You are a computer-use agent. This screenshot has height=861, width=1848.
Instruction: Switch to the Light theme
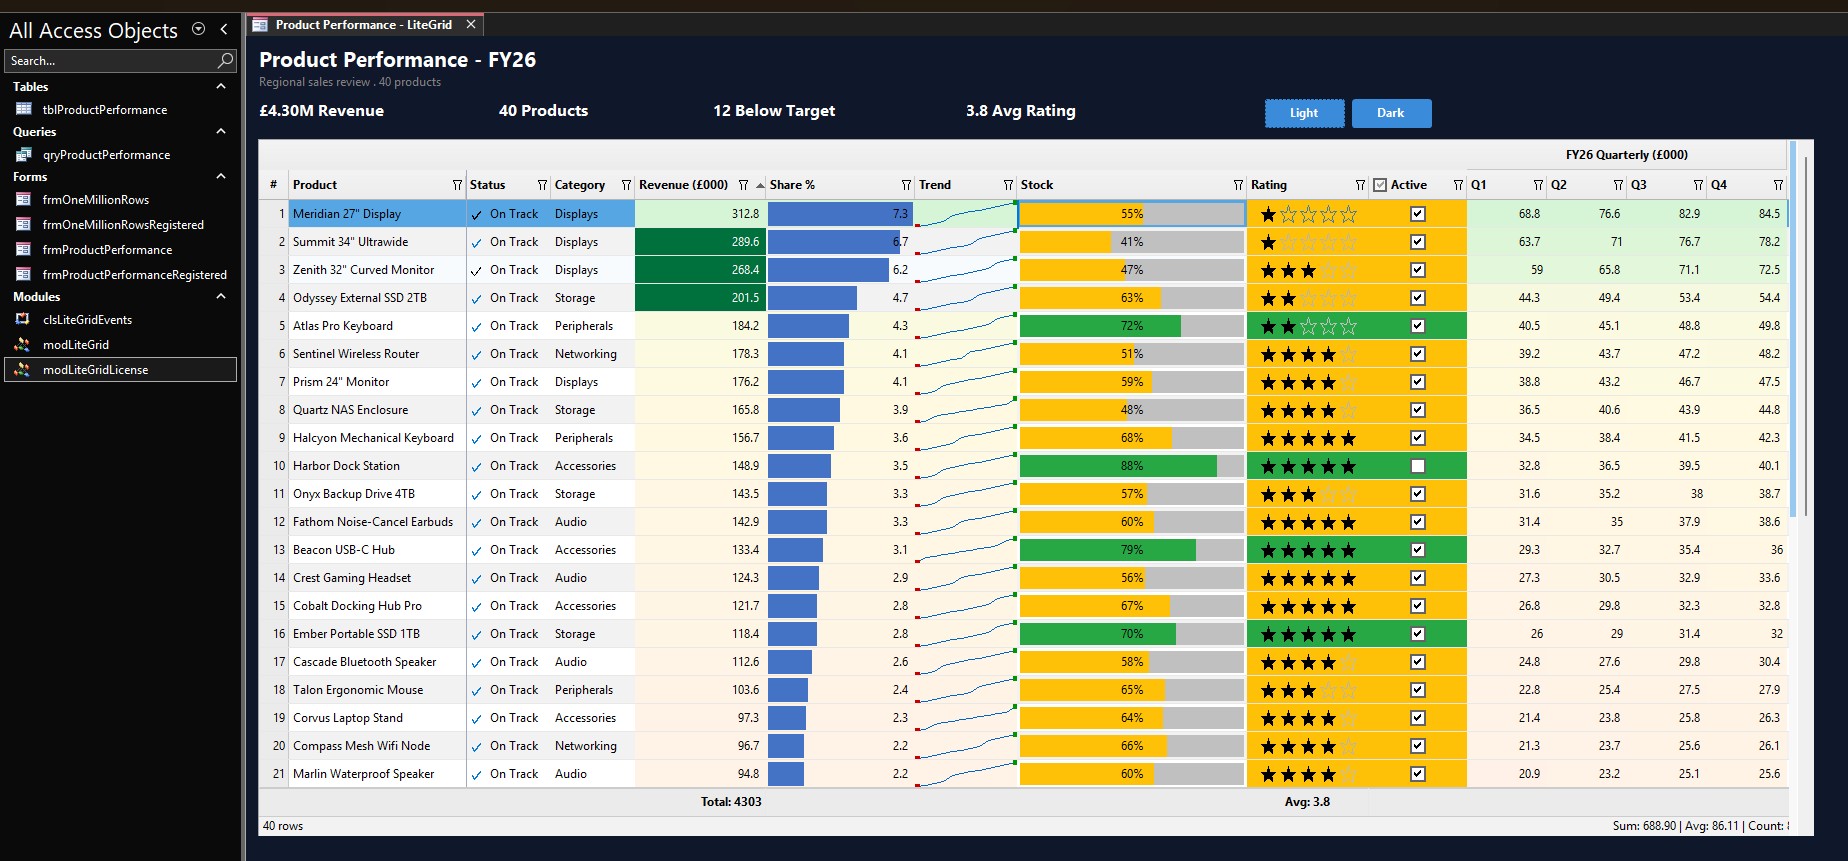(1304, 113)
